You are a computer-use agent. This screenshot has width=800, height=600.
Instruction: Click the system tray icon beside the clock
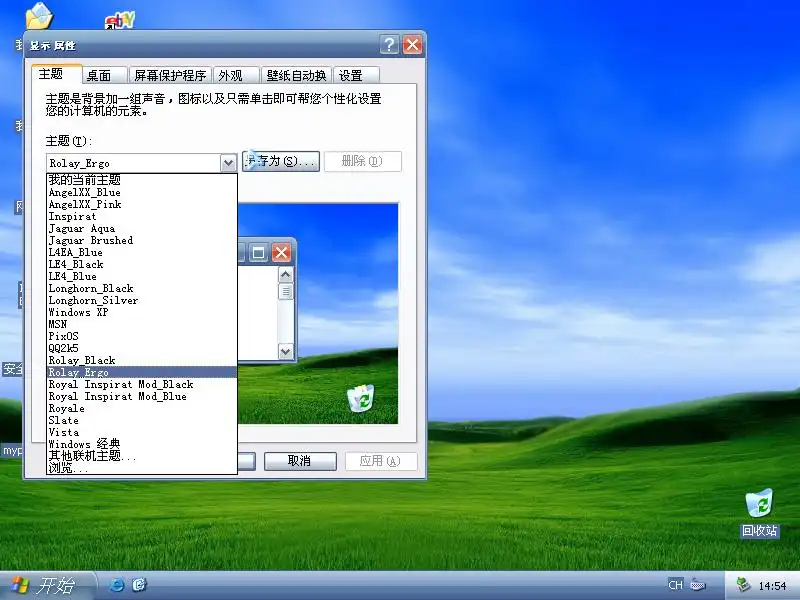743,585
